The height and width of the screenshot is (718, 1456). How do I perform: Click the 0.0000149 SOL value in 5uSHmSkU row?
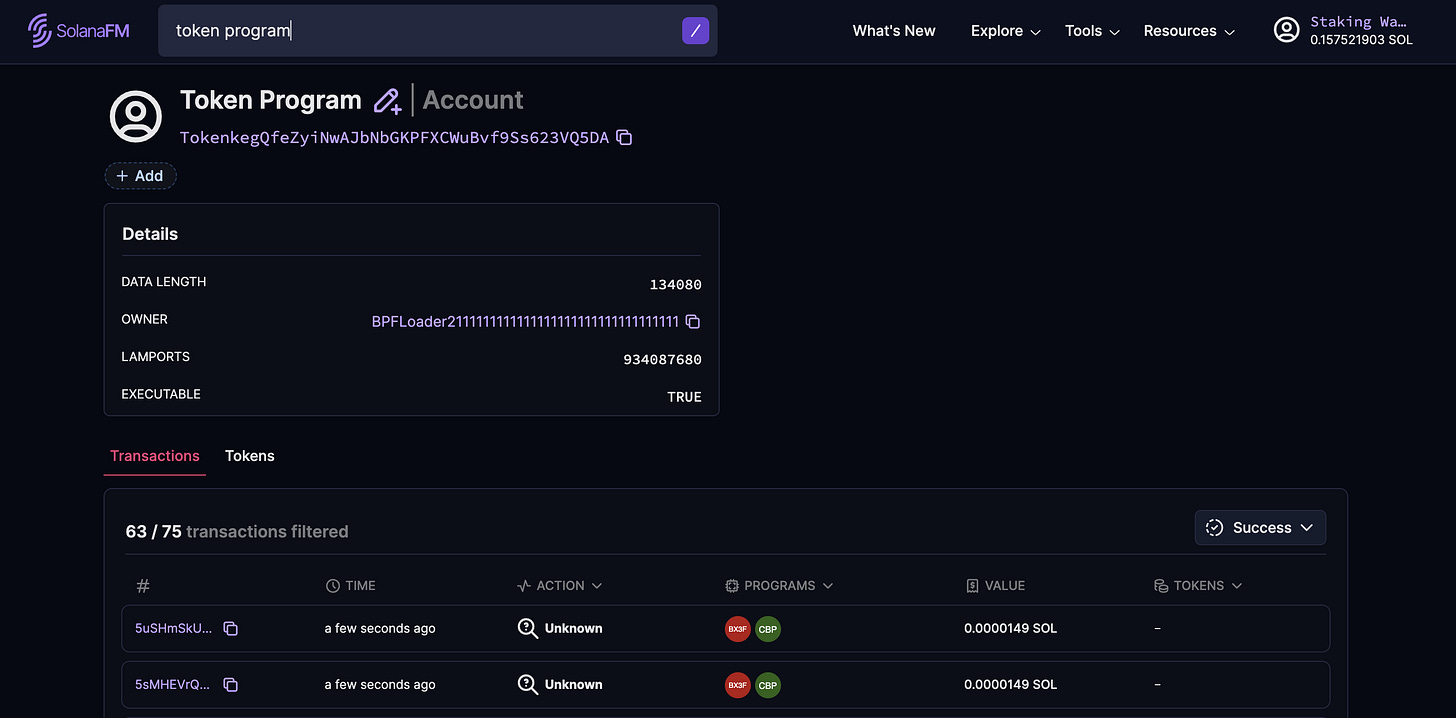[1011, 629]
